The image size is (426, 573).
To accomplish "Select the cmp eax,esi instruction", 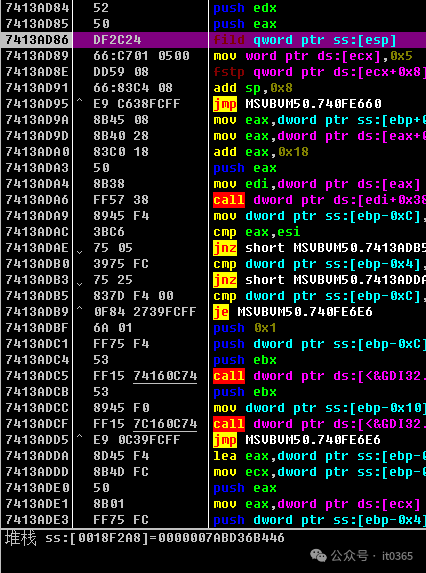I will pyautogui.click(x=257, y=232).
